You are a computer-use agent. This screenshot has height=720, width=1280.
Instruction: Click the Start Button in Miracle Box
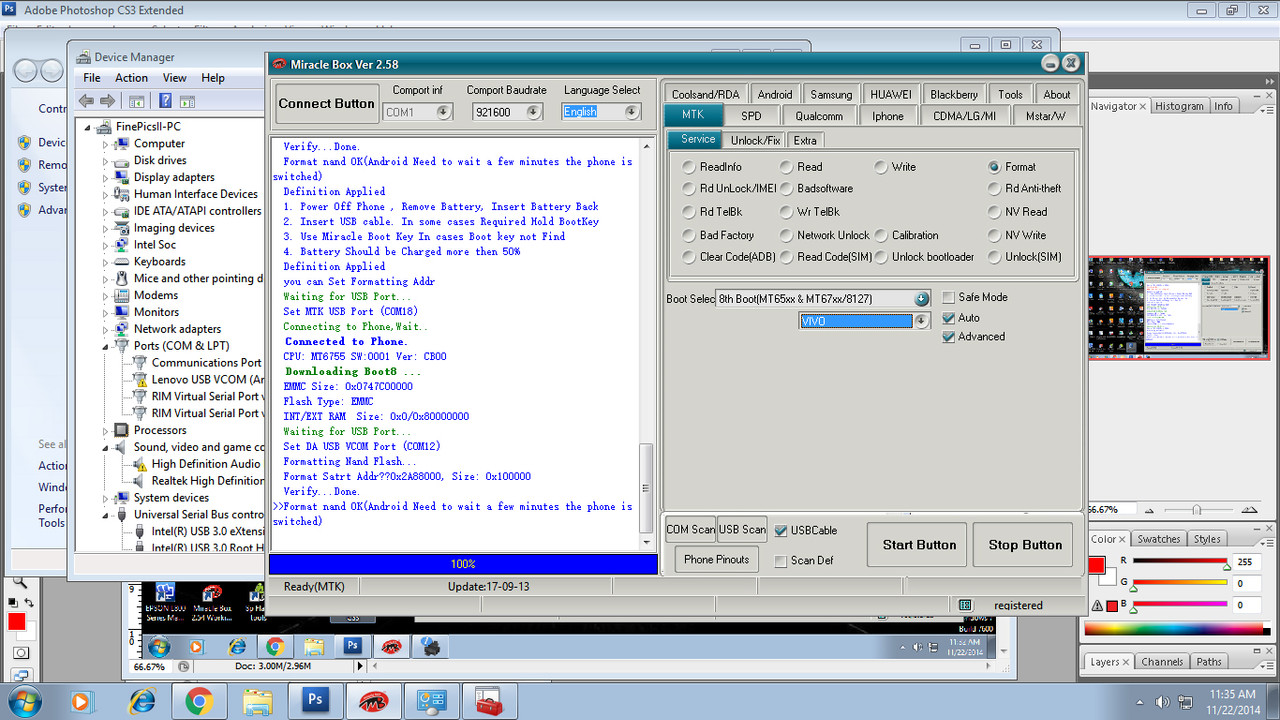pos(919,545)
